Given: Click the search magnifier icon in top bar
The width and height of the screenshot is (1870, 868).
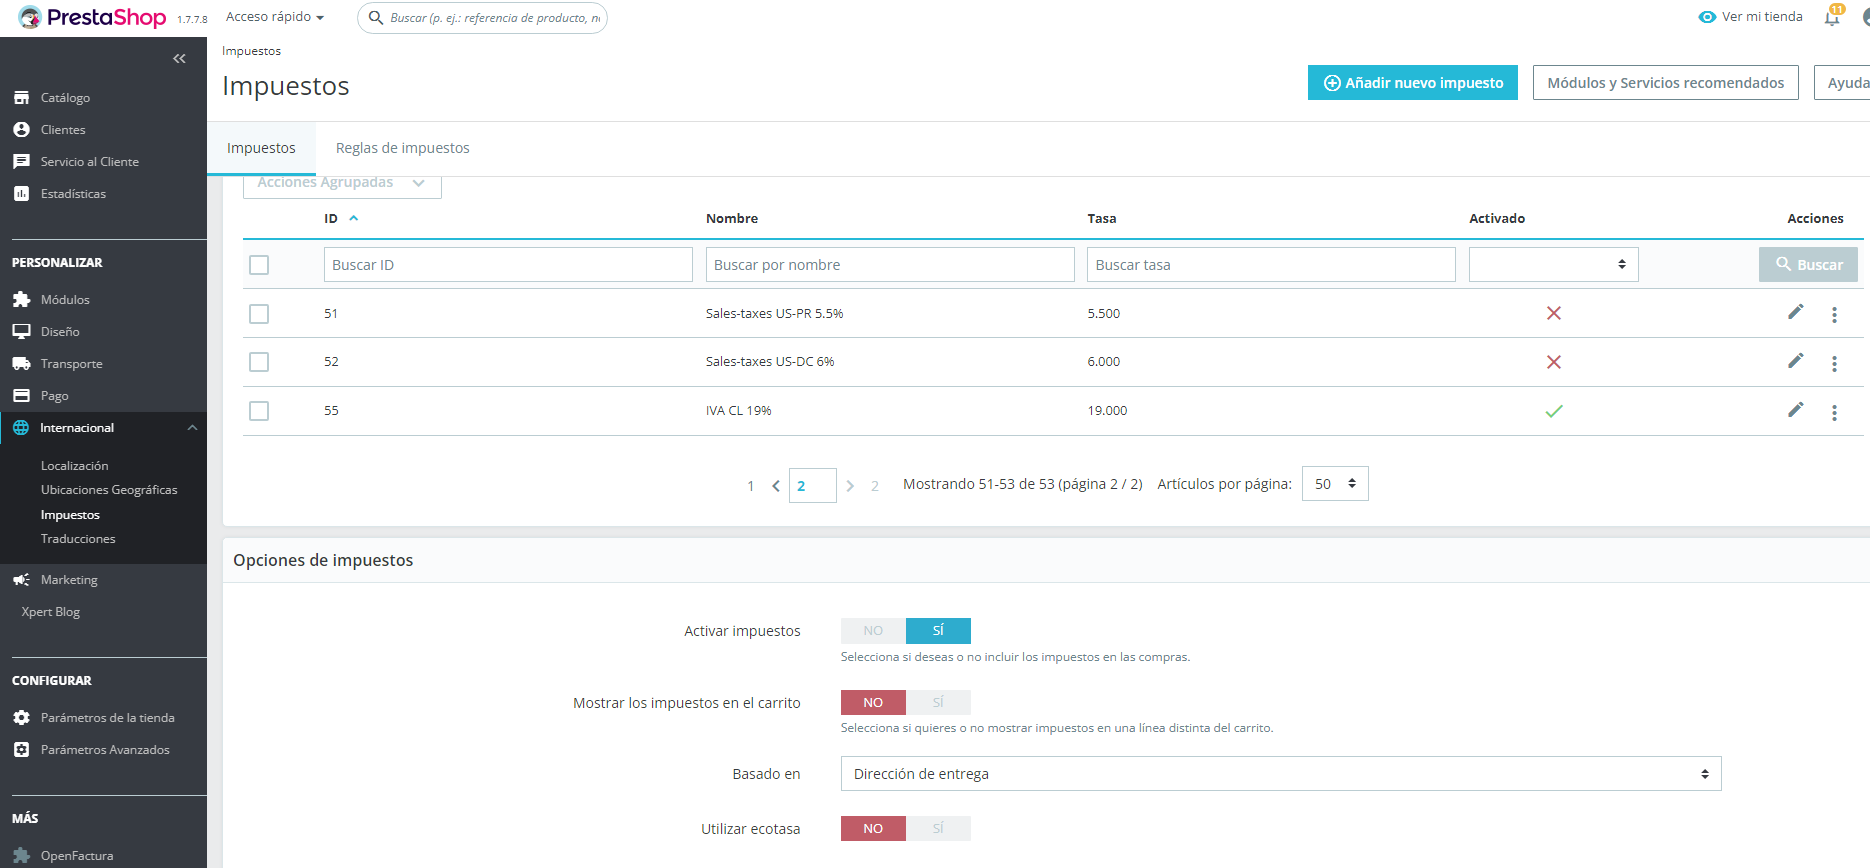Looking at the screenshot, I should pos(376,18).
